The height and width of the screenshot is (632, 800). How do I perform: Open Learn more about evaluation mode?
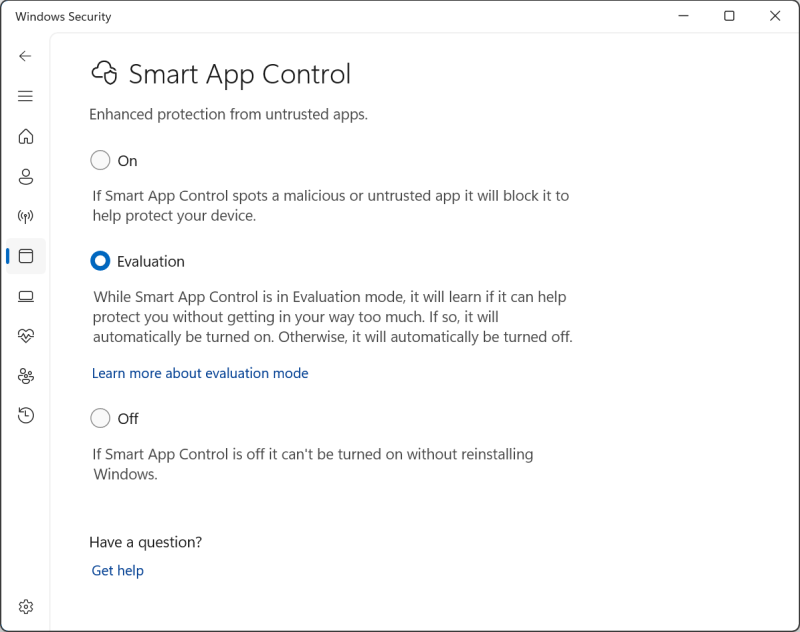click(199, 373)
